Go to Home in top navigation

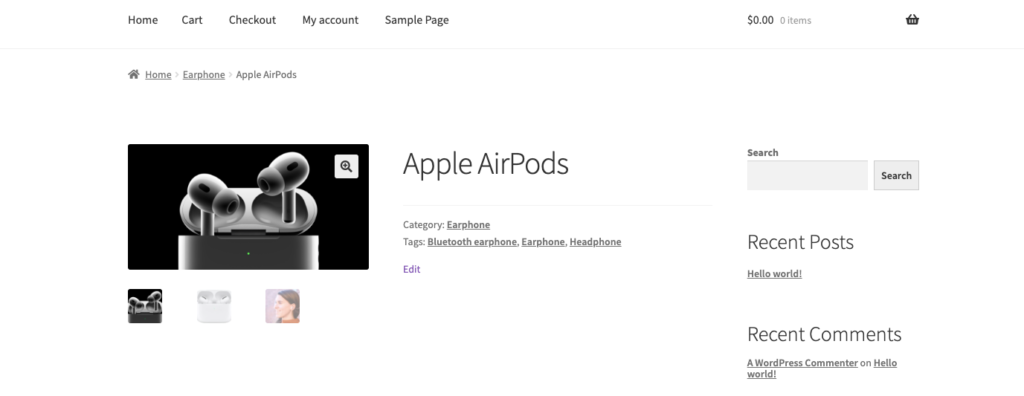142,20
